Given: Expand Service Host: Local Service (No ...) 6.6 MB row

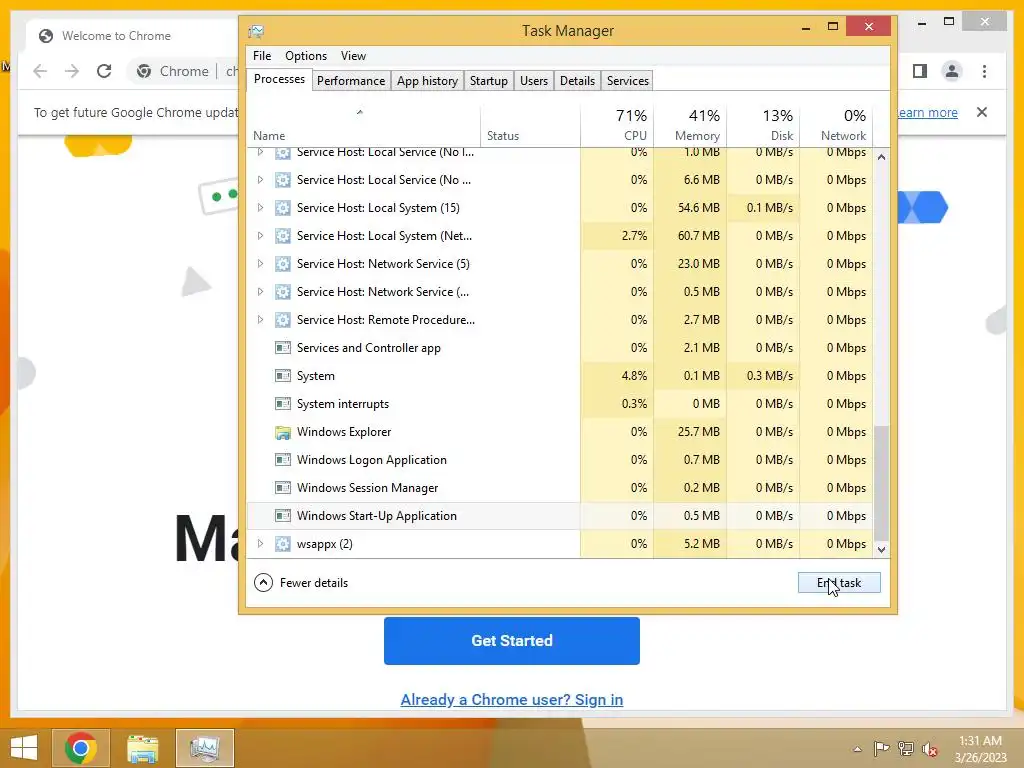Looking at the screenshot, I should tap(260, 180).
